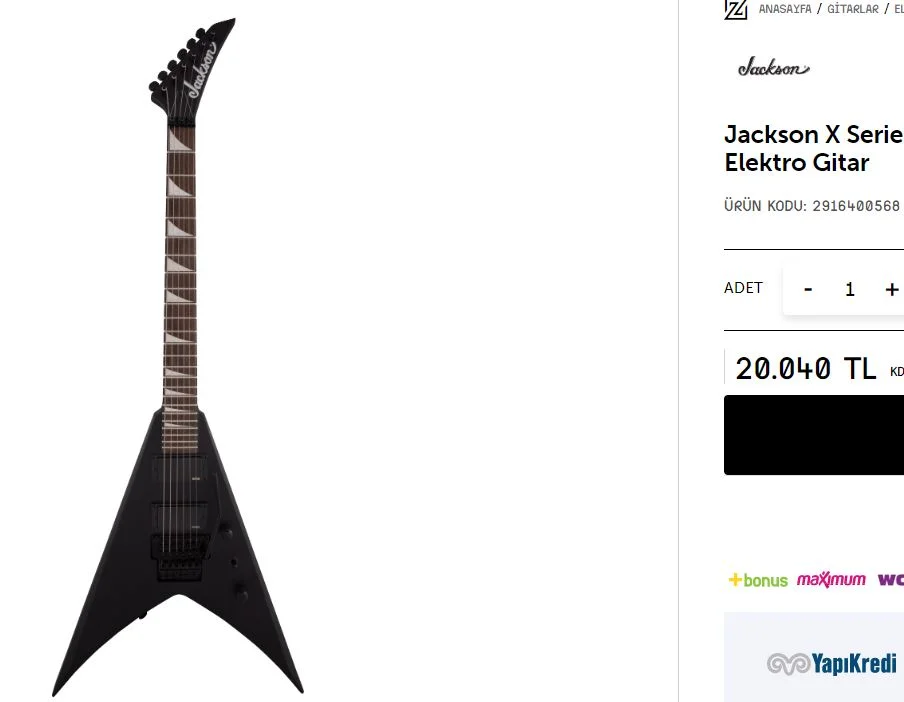The height and width of the screenshot is (702, 904).
Task: Open the Jackson brand logo beside title
Action: pyautogui.click(x=774, y=67)
